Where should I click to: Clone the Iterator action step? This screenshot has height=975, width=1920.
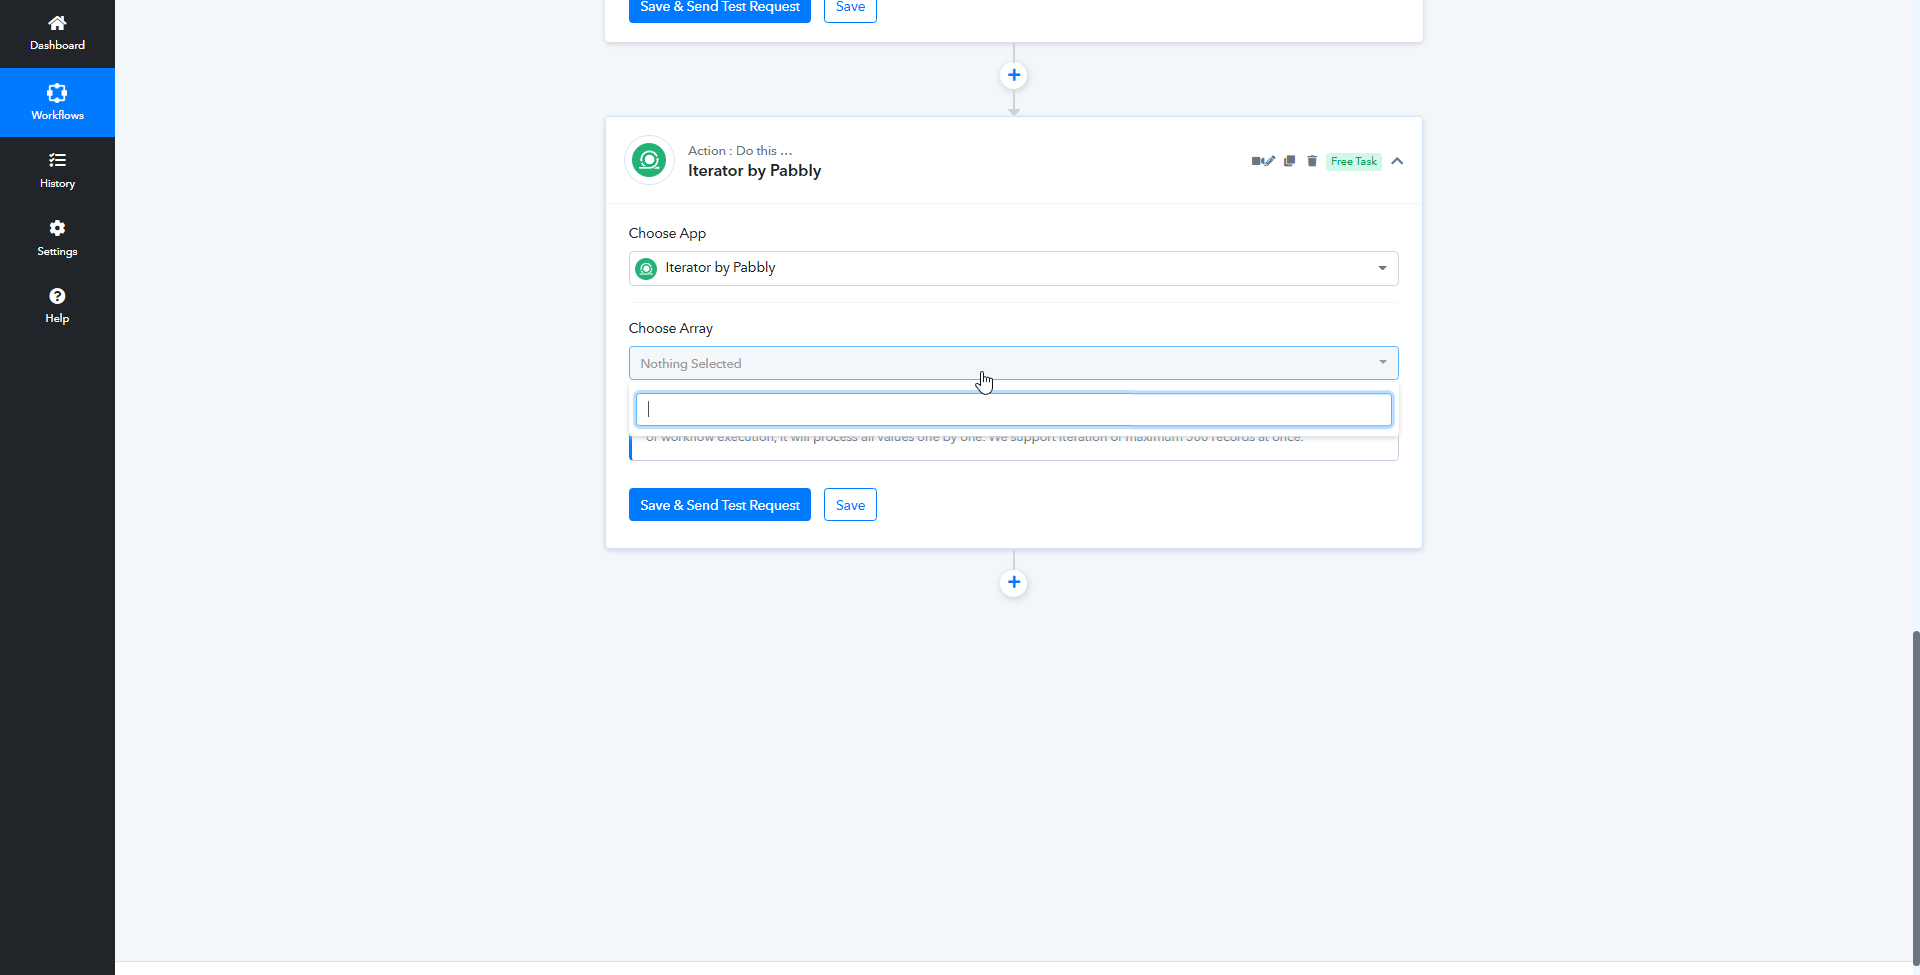click(1290, 161)
